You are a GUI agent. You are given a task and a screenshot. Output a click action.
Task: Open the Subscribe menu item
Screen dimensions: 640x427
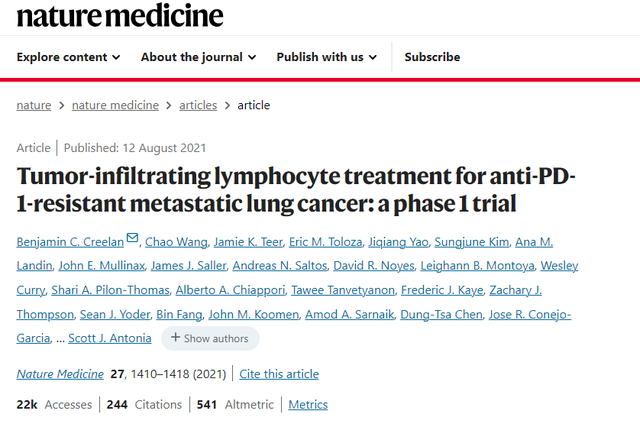pyautogui.click(x=432, y=57)
